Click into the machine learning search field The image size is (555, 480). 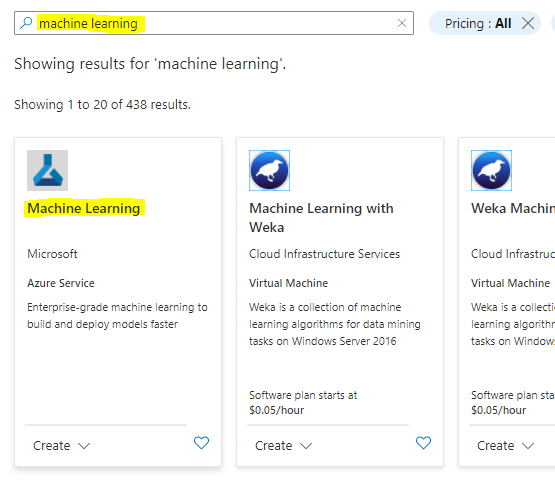(x=214, y=23)
